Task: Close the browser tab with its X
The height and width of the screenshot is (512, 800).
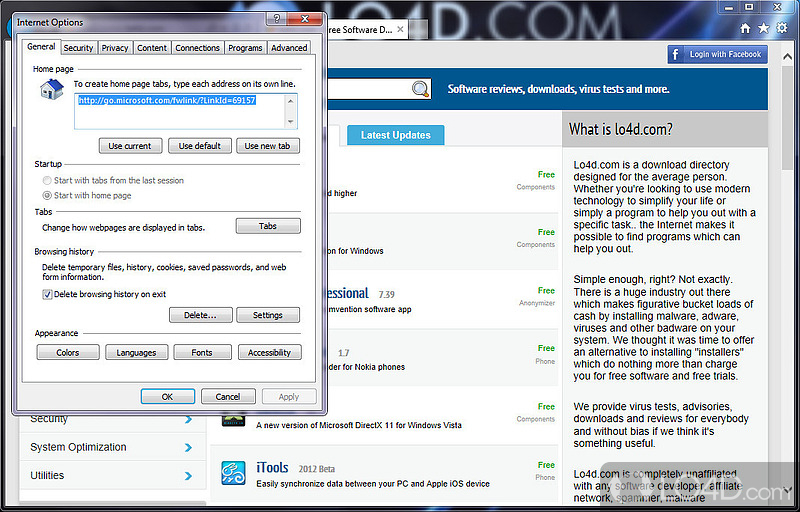Action: [401, 30]
